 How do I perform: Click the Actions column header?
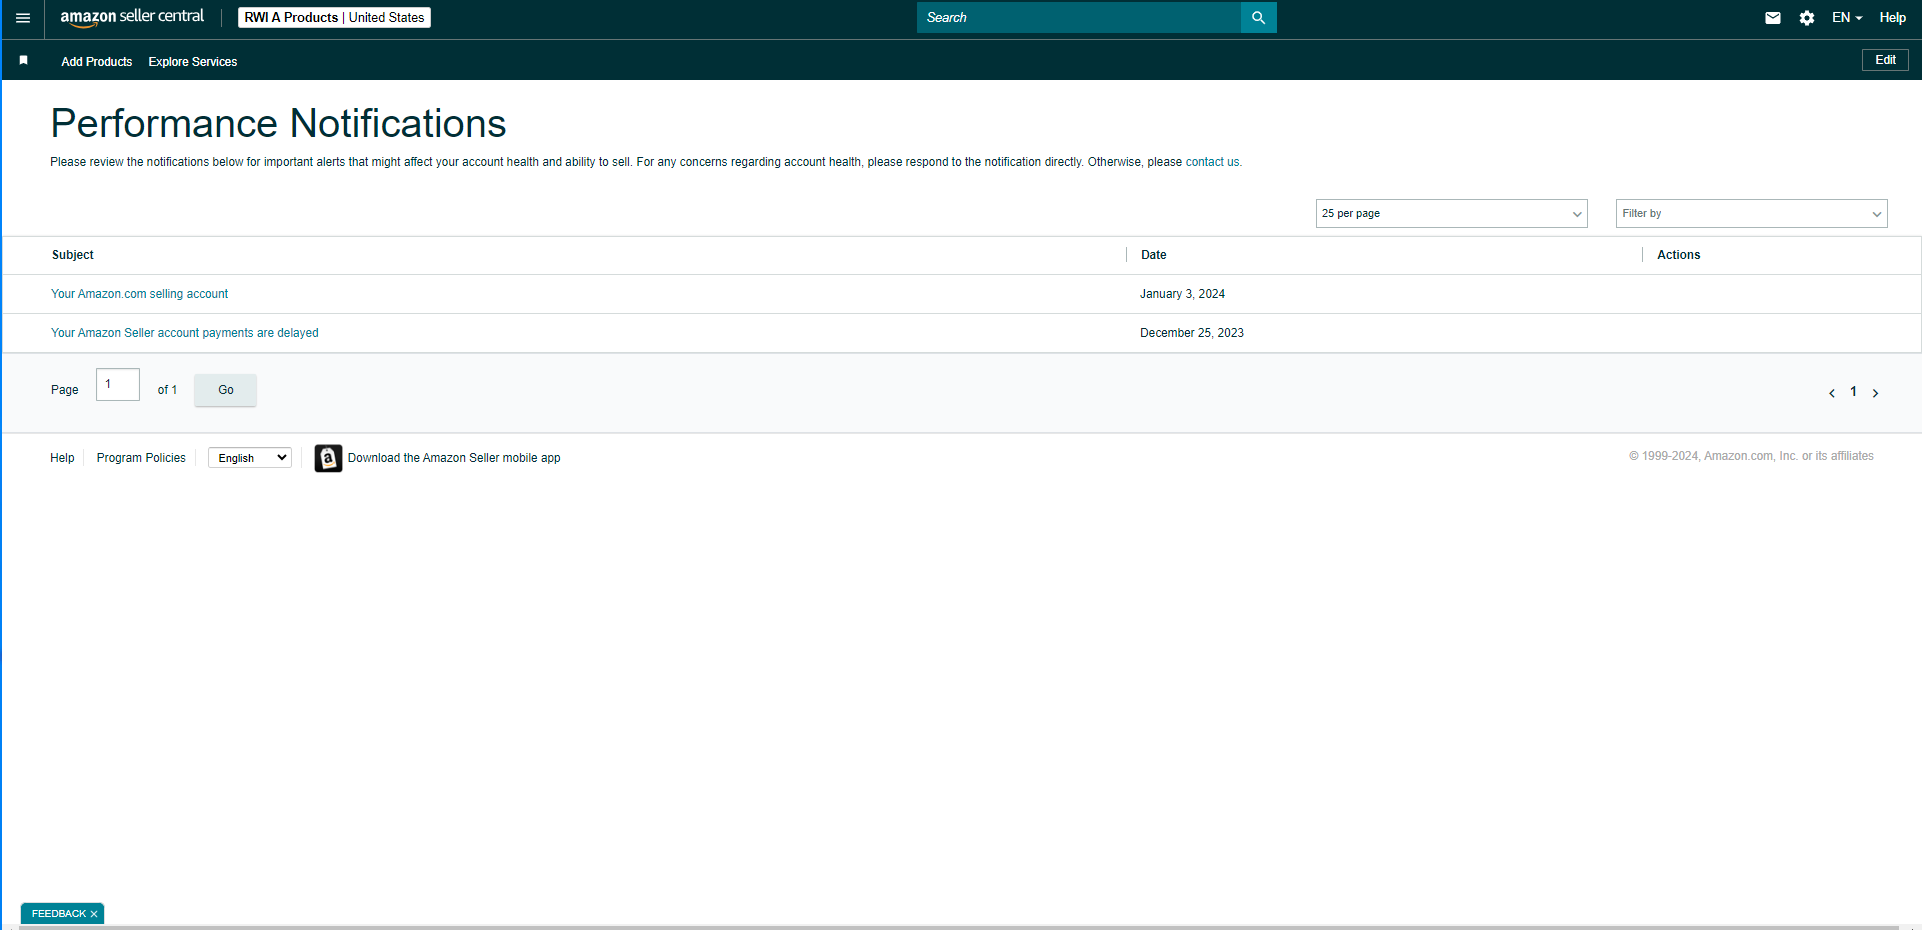(x=1678, y=255)
